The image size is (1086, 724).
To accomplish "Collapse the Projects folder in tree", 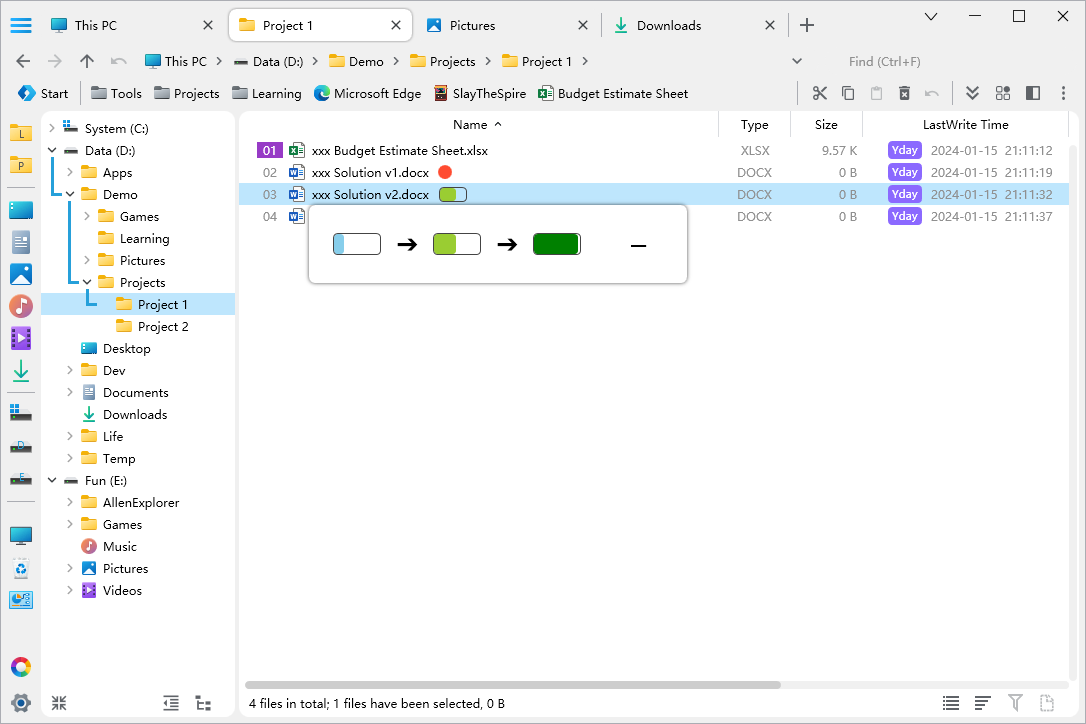I will click(87, 282).
